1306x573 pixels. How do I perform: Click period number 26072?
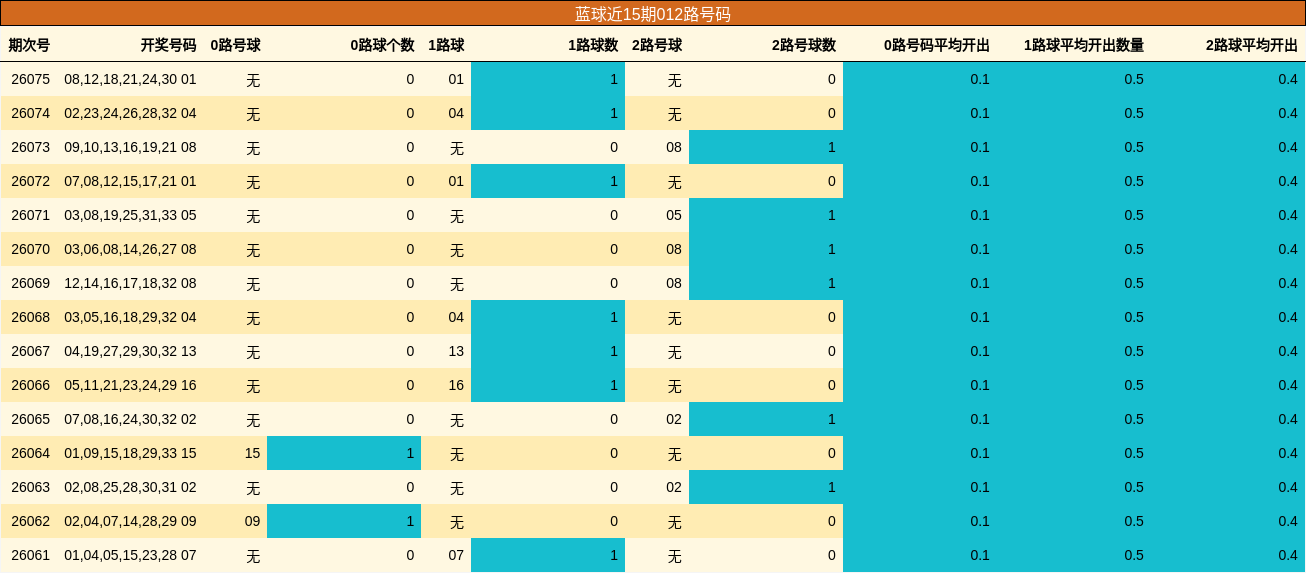(x=30, y=181)
